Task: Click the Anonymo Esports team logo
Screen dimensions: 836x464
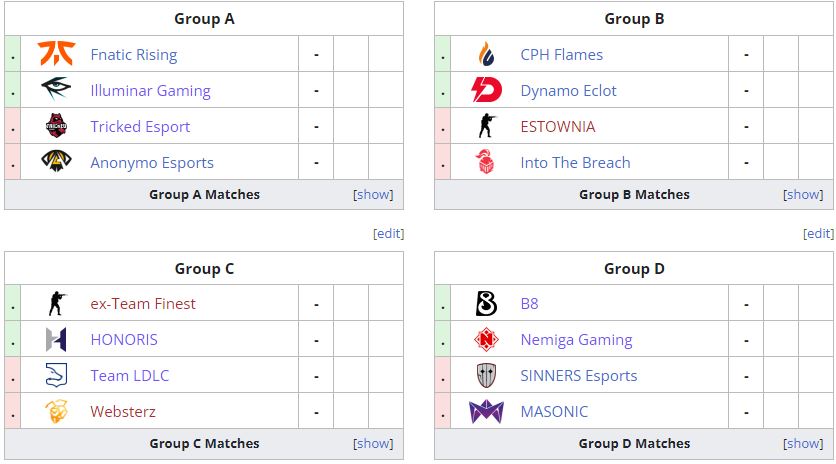Action: coord(55,163)
